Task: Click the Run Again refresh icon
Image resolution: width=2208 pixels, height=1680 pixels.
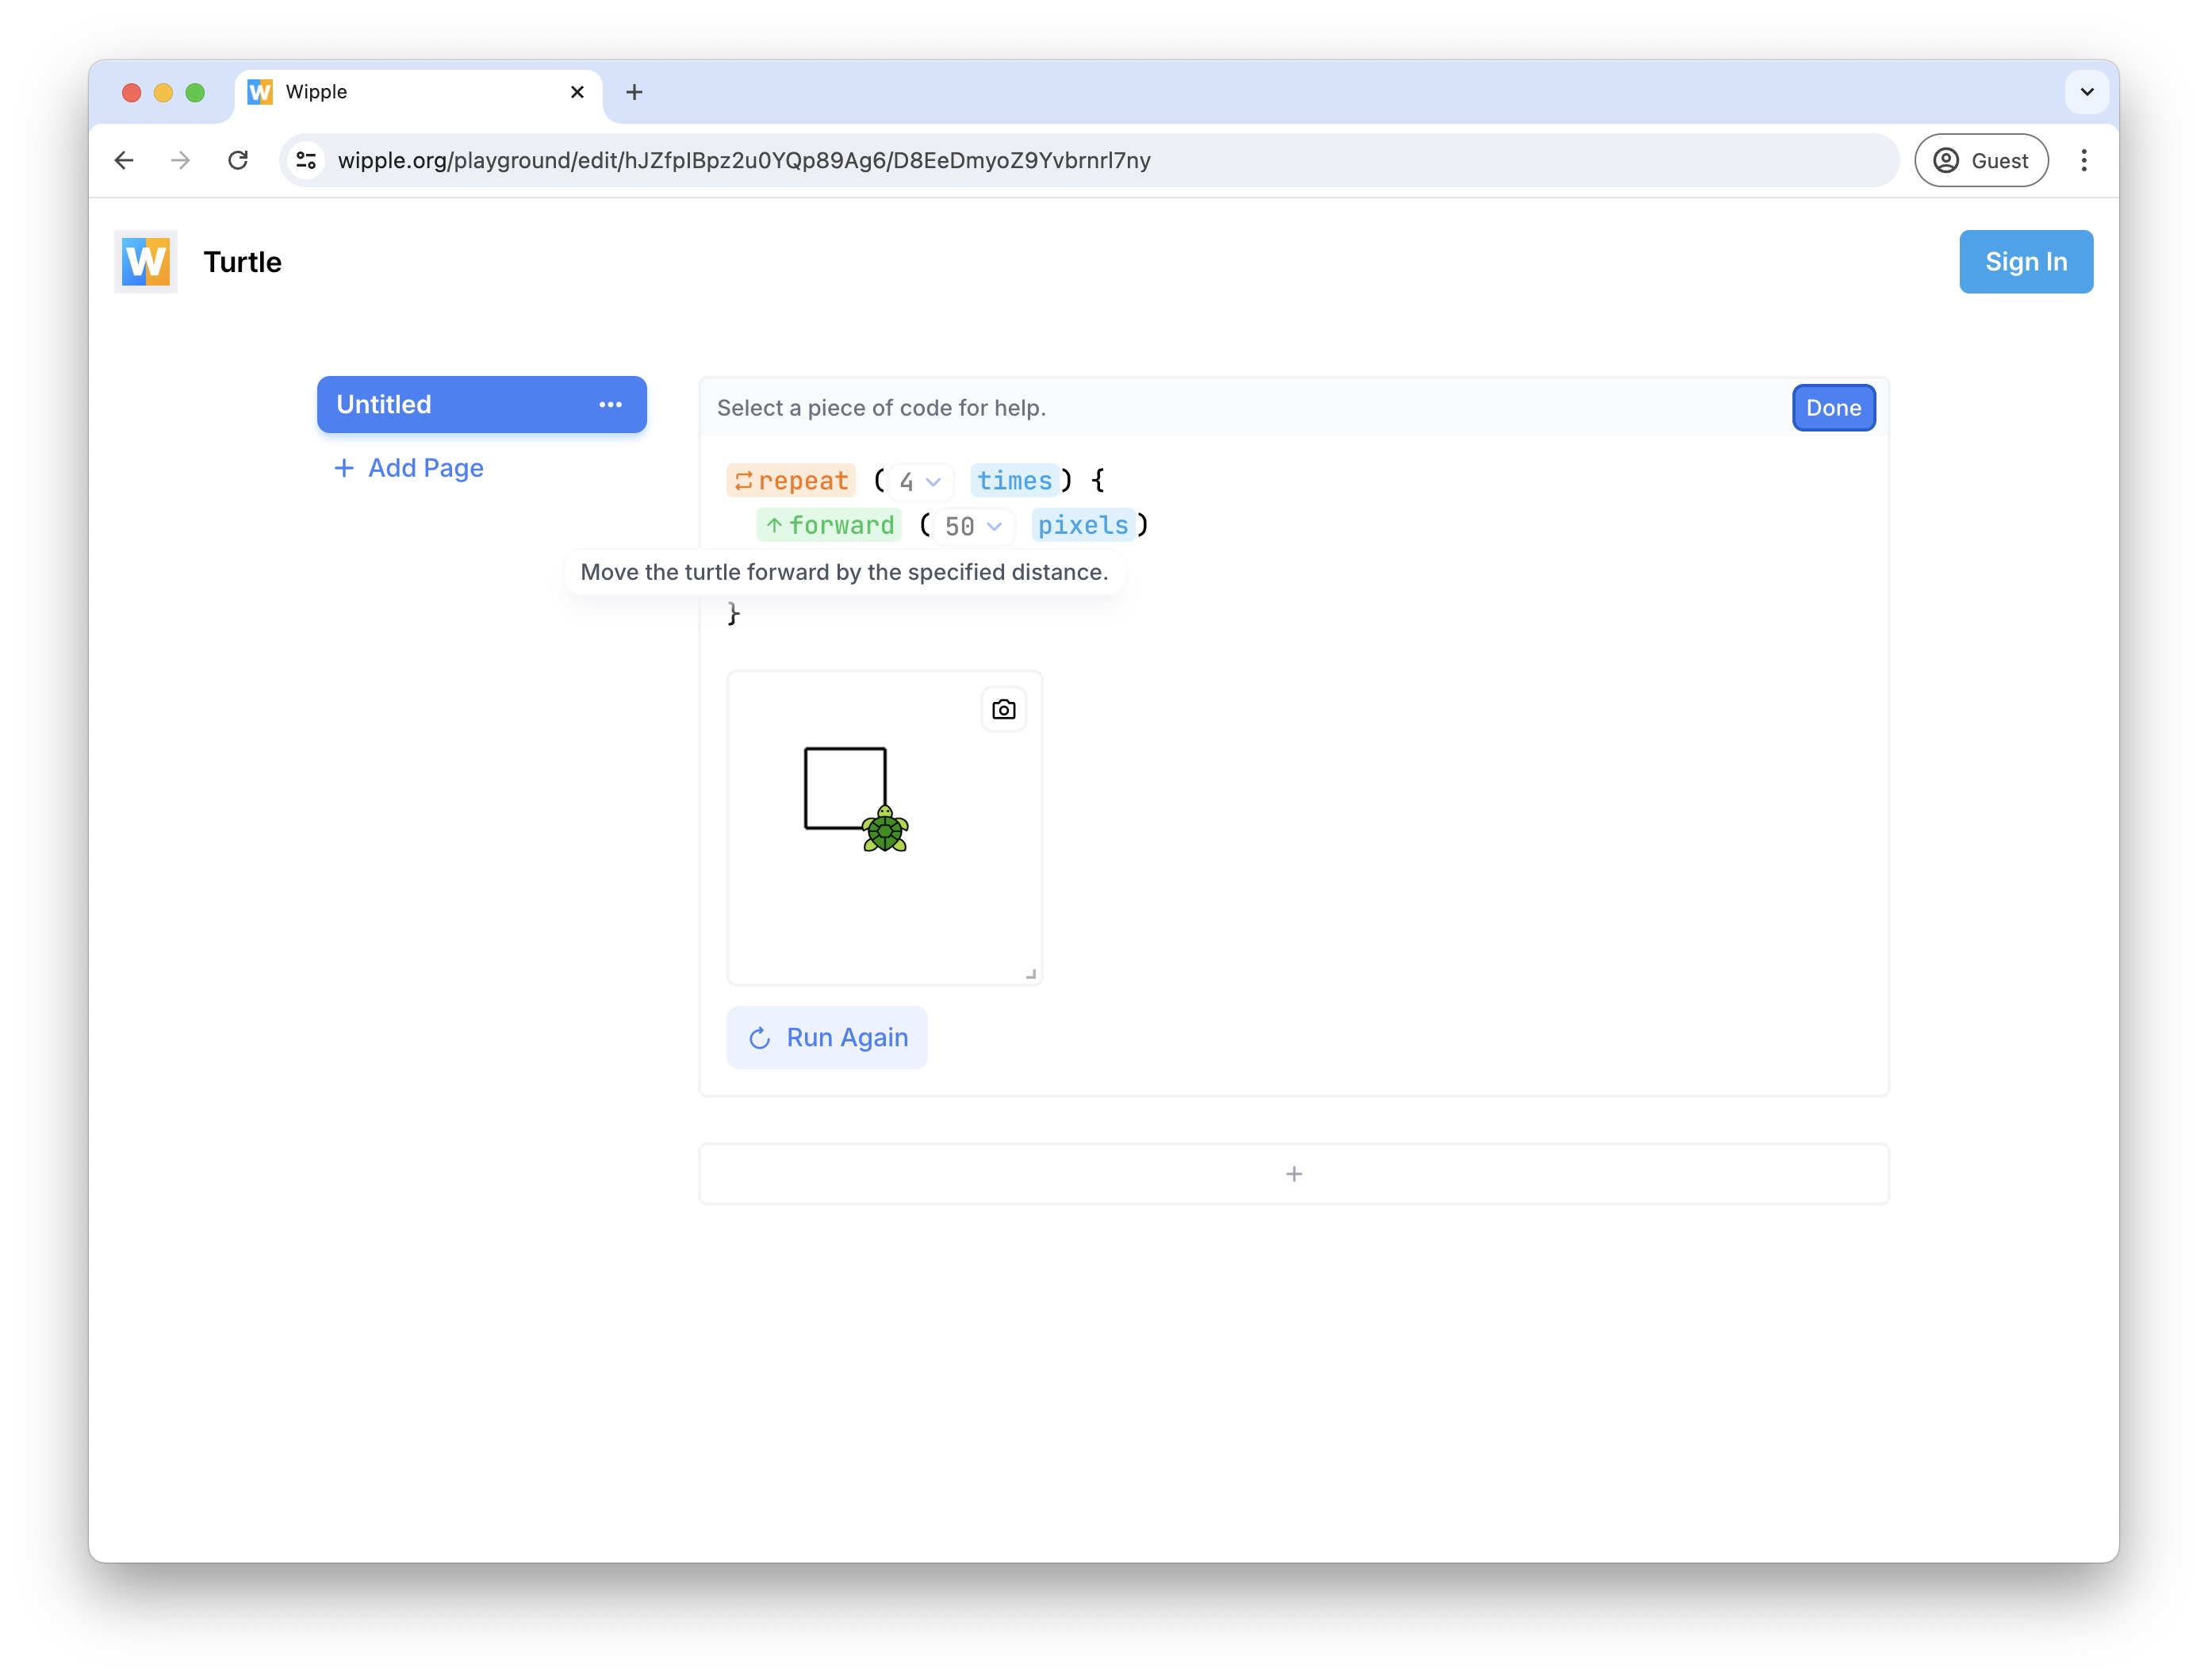Action: pyautogui.click(x=758, y=1038)
